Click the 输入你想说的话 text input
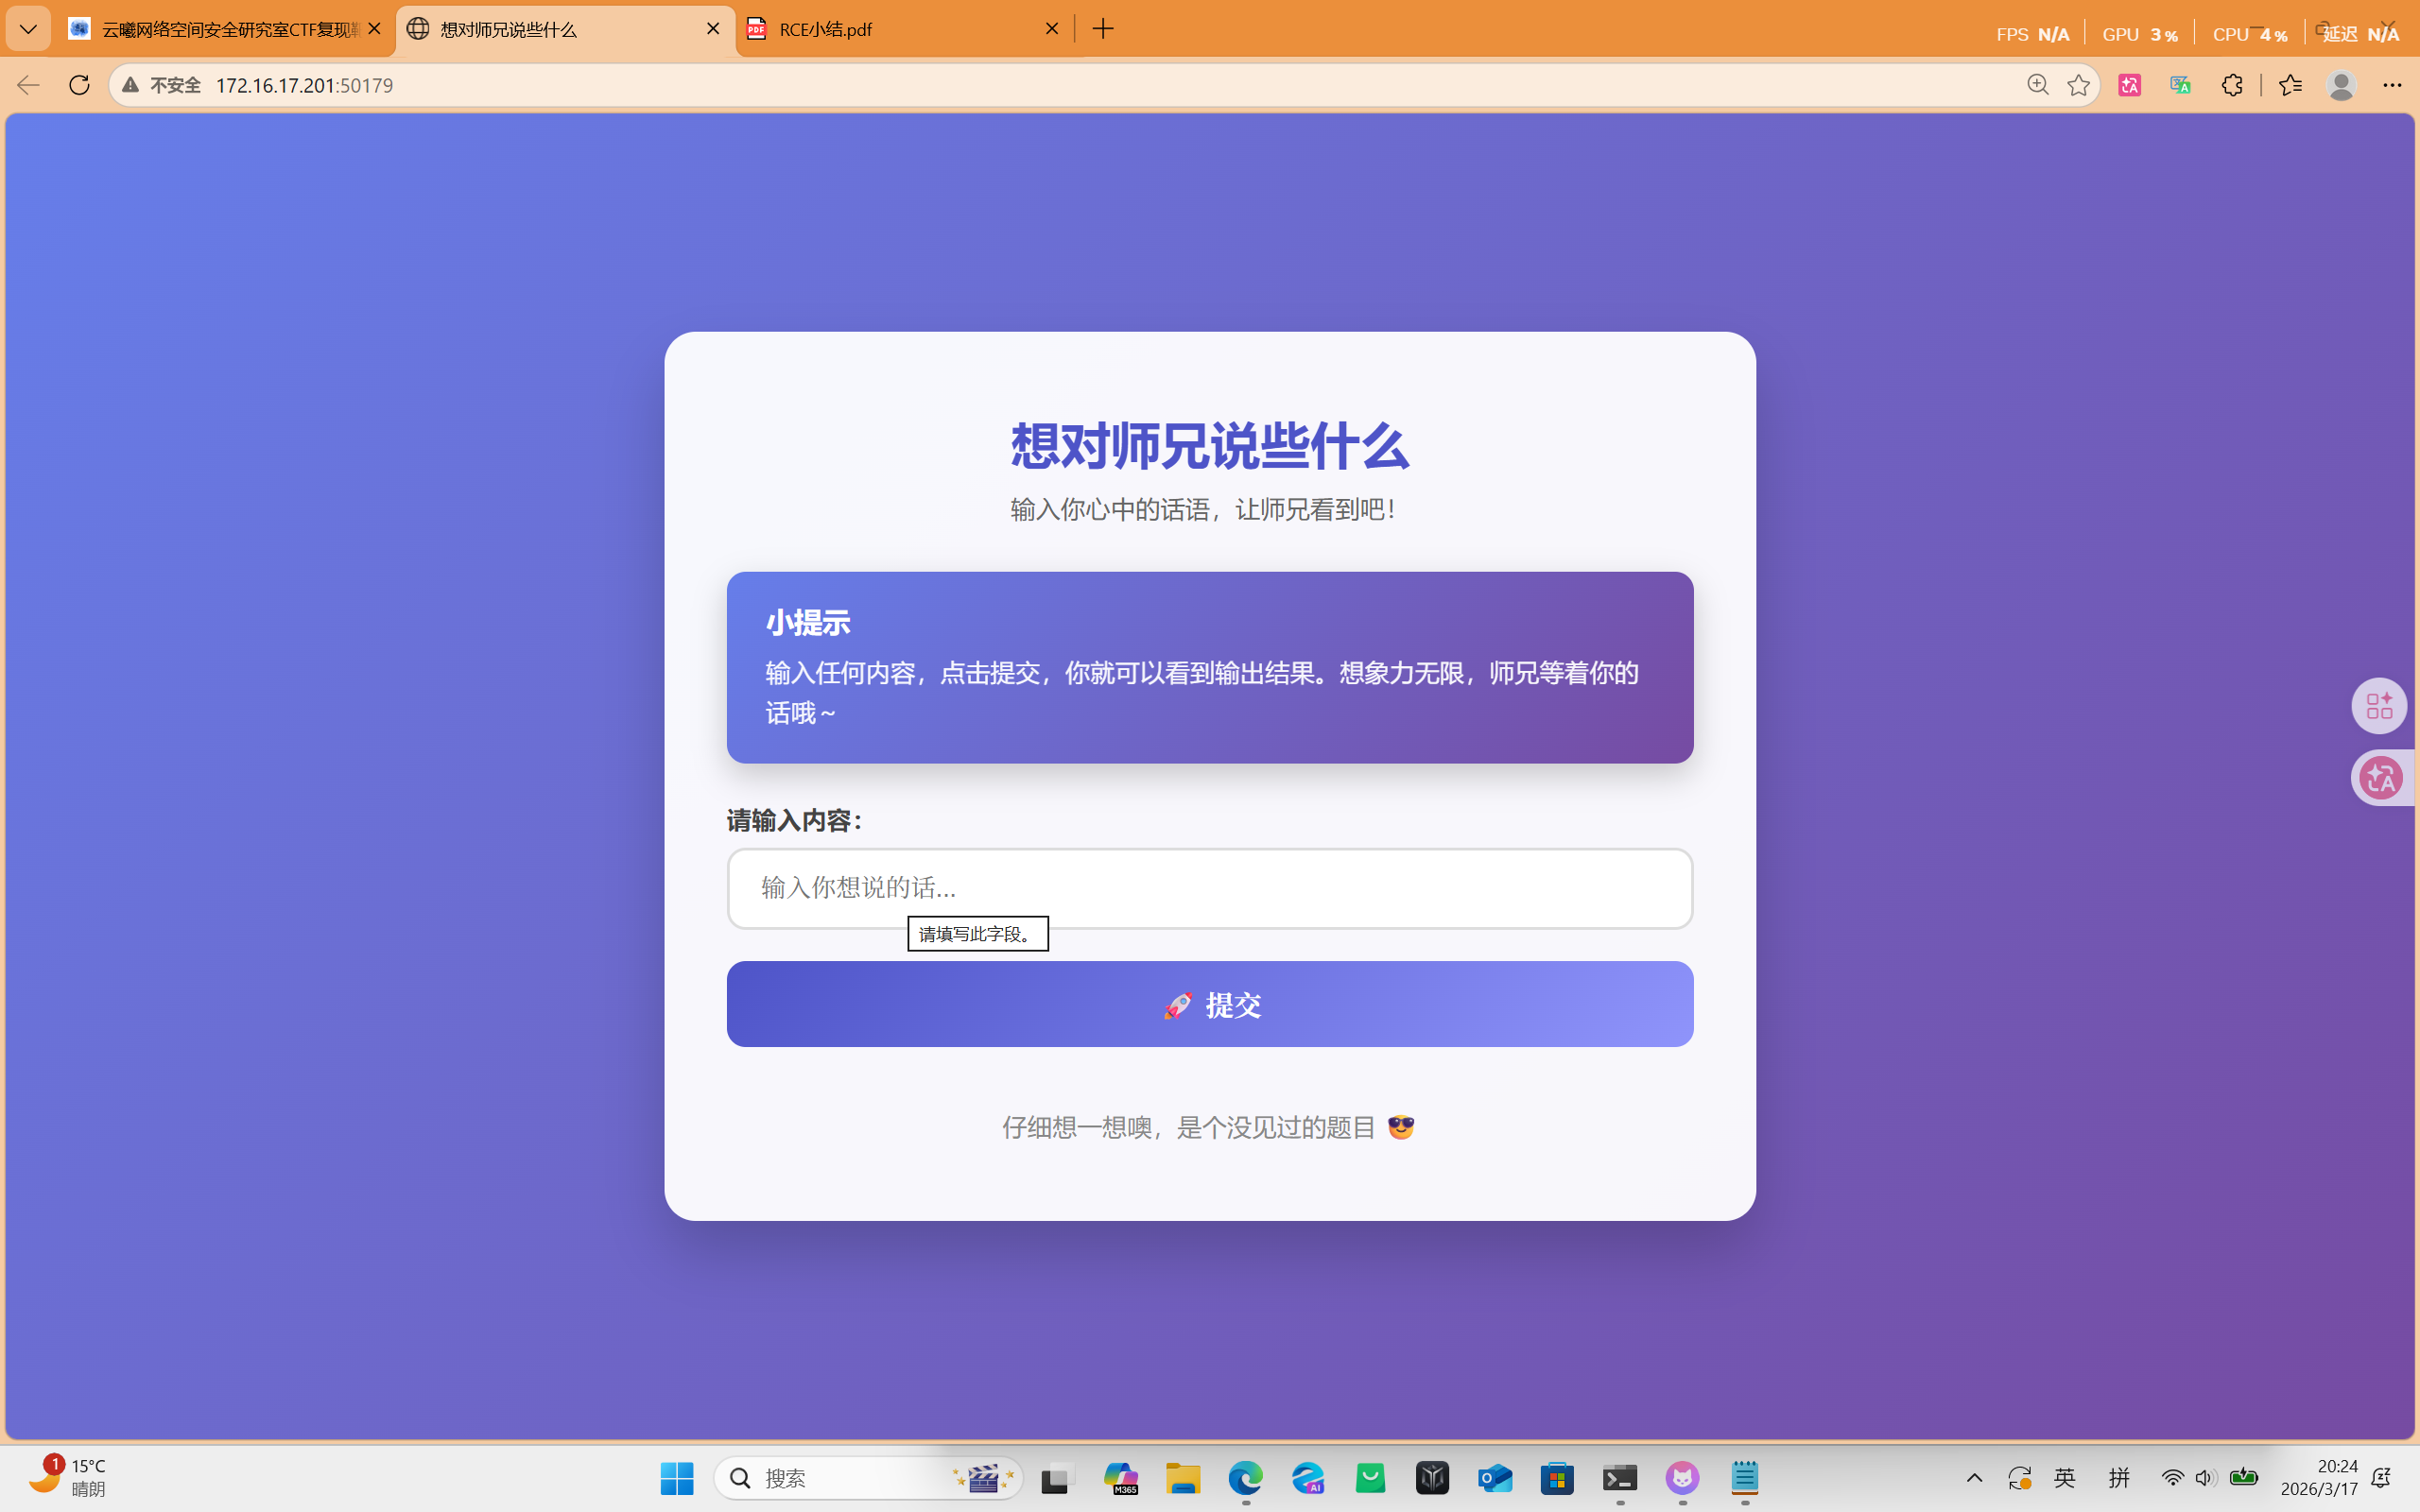The height and width of the screenshot is (1512, 2420). [x=1210, y=888]
